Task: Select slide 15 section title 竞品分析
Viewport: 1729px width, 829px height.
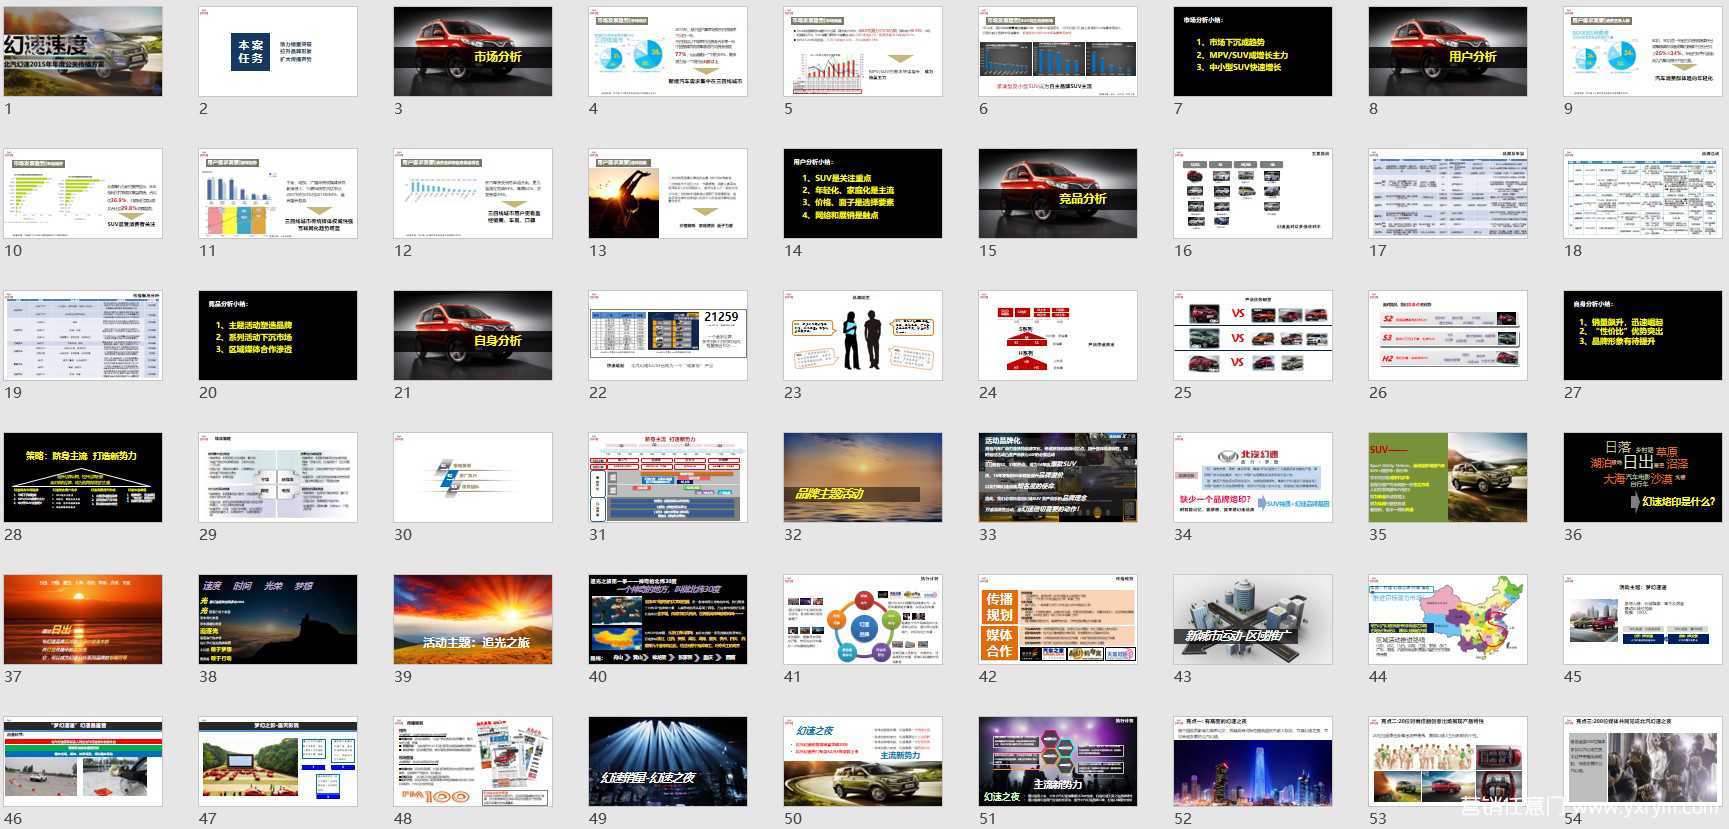Action: (x=1058, y=194)
